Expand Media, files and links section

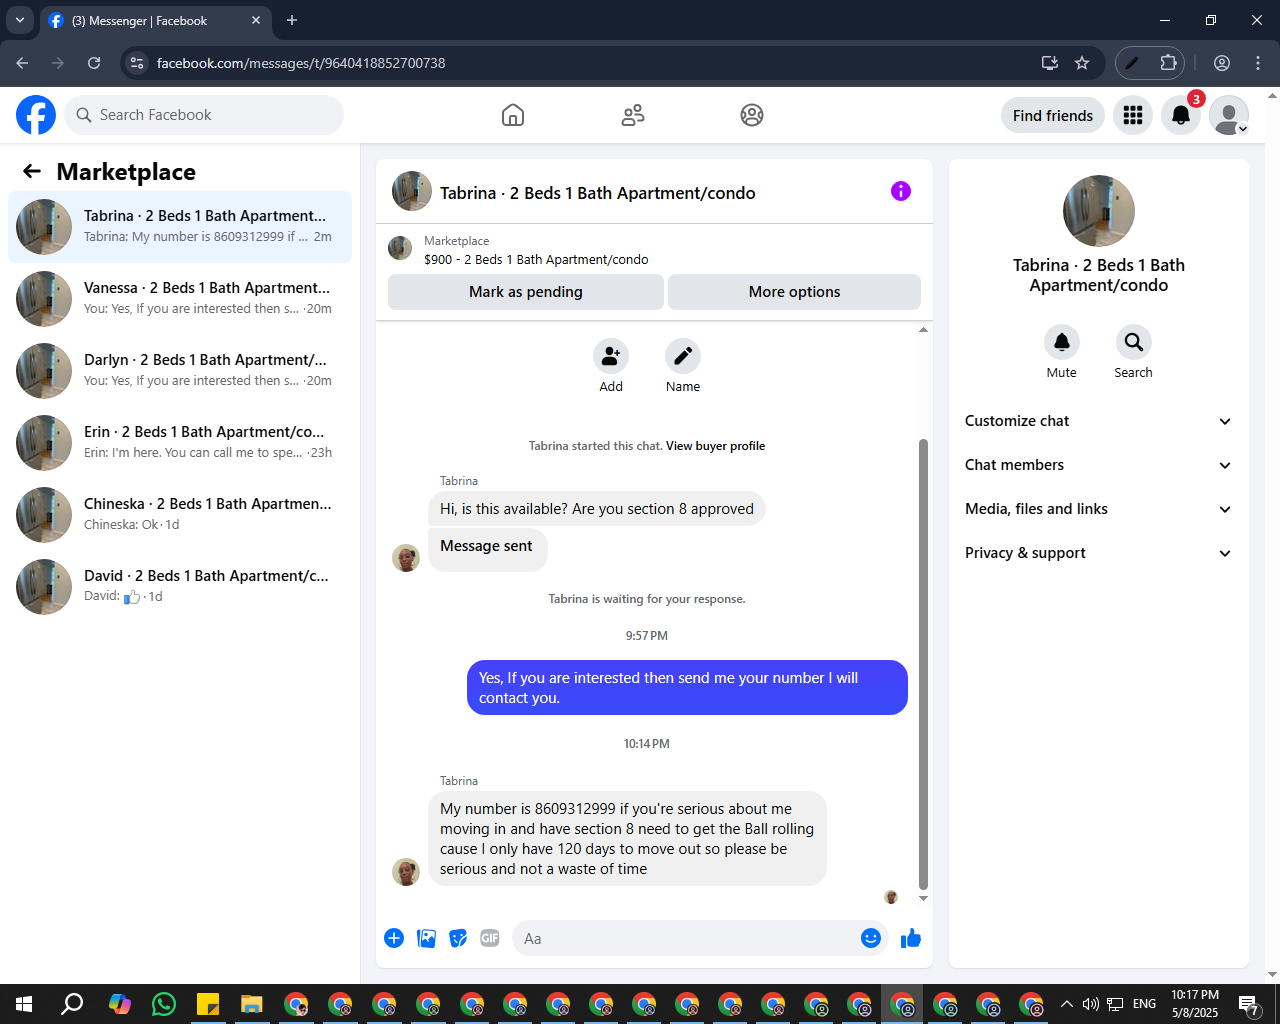point(1099,509)
